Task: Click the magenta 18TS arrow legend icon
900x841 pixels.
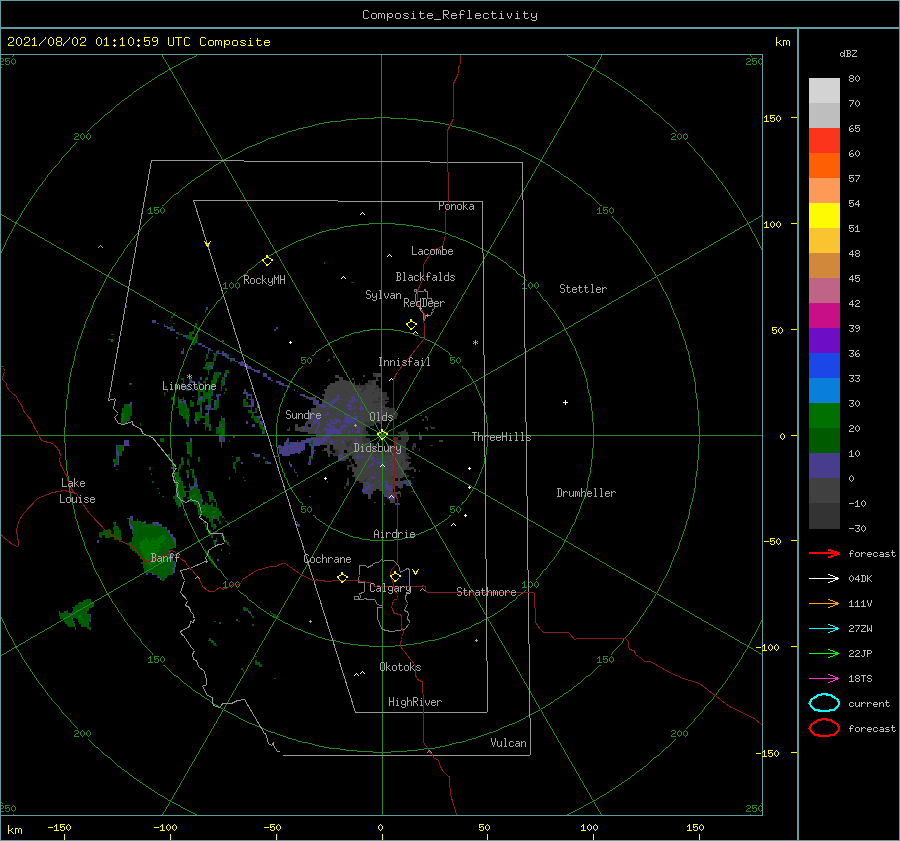Action: (x=824, y=679)
